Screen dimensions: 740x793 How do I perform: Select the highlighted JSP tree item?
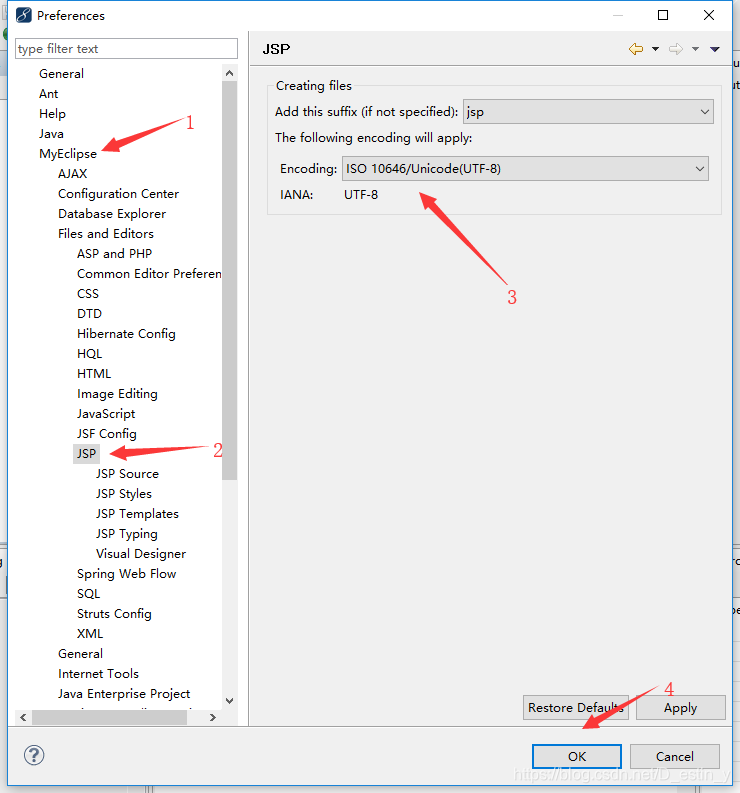(86, 454)
